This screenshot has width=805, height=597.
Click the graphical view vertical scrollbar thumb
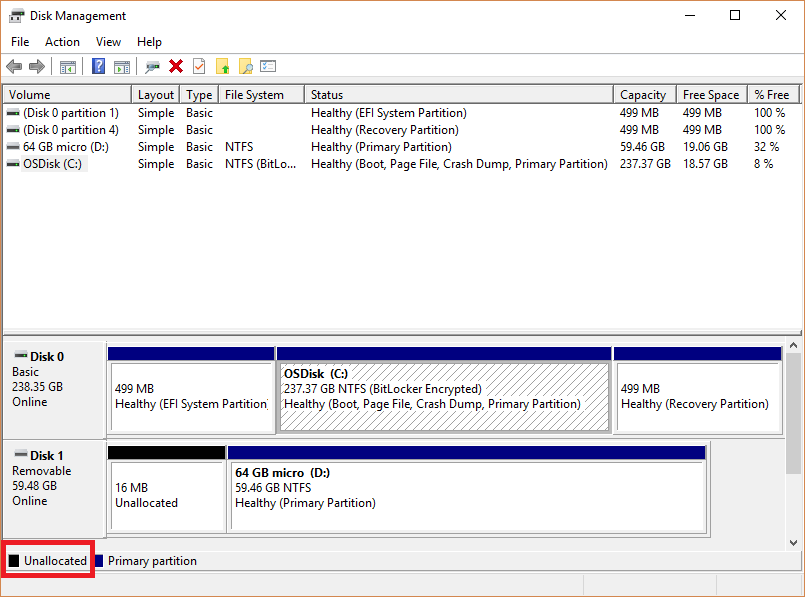point(794,414)
